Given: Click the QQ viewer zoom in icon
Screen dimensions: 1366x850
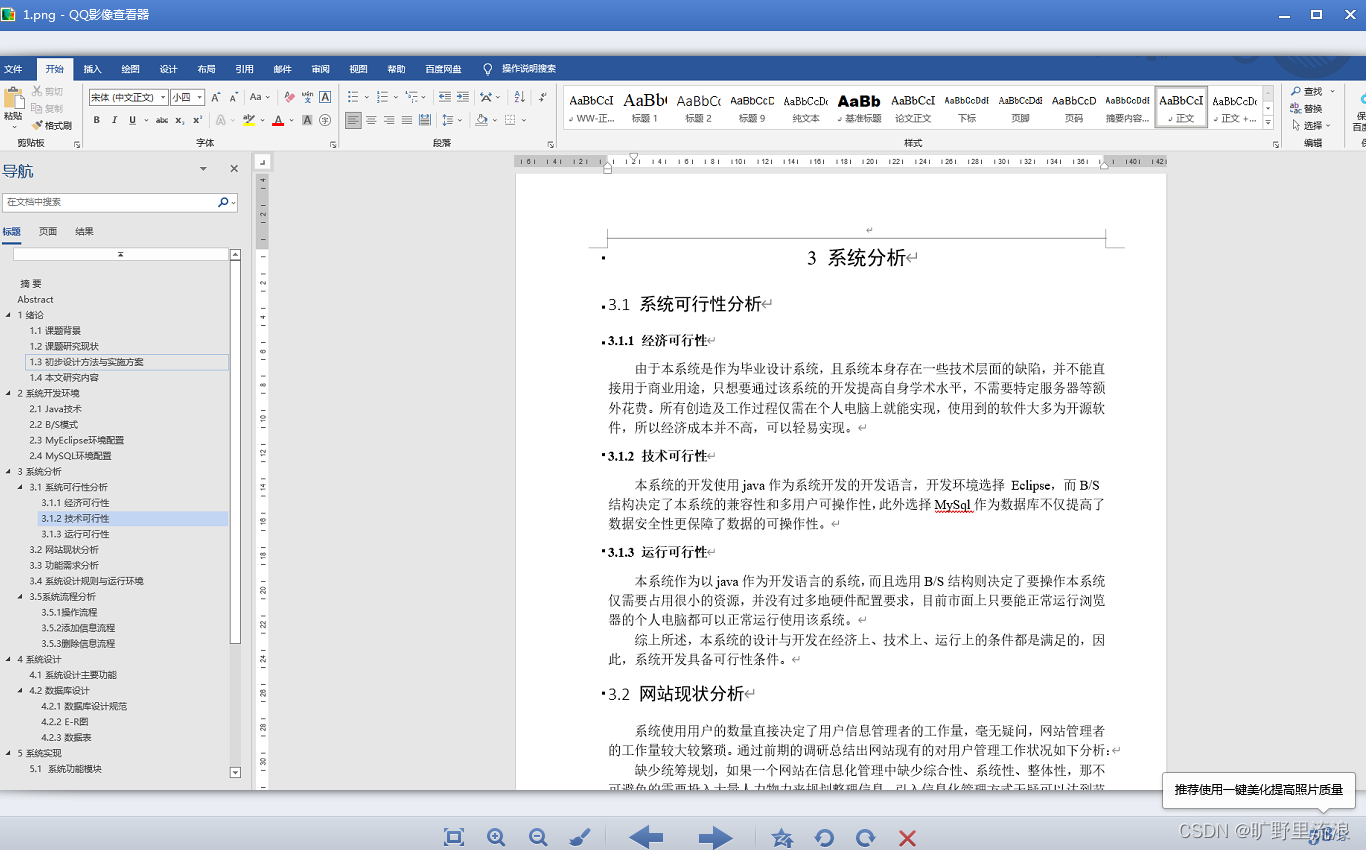Looking at the screenshot, I should 496,838.
